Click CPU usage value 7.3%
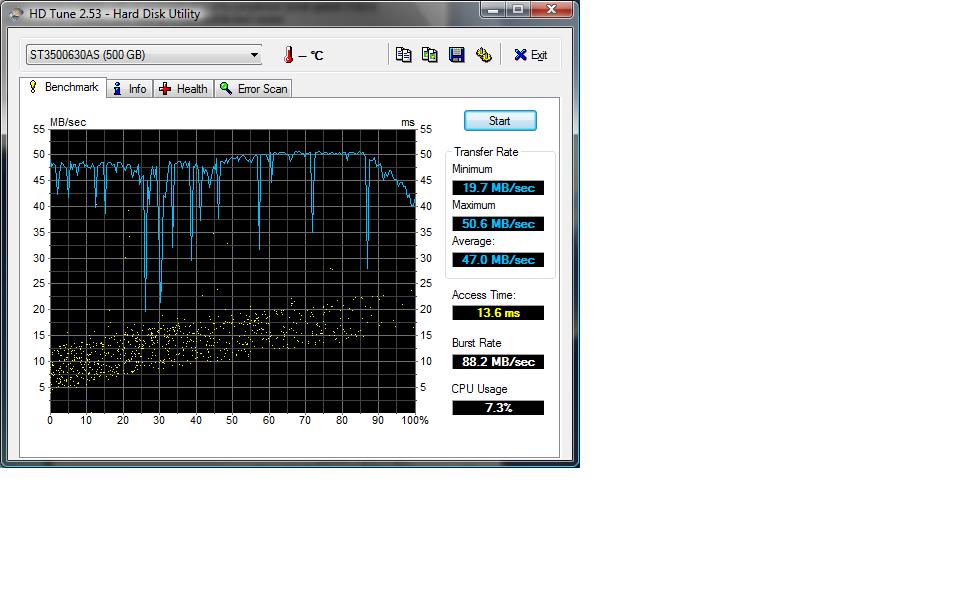 498,408
